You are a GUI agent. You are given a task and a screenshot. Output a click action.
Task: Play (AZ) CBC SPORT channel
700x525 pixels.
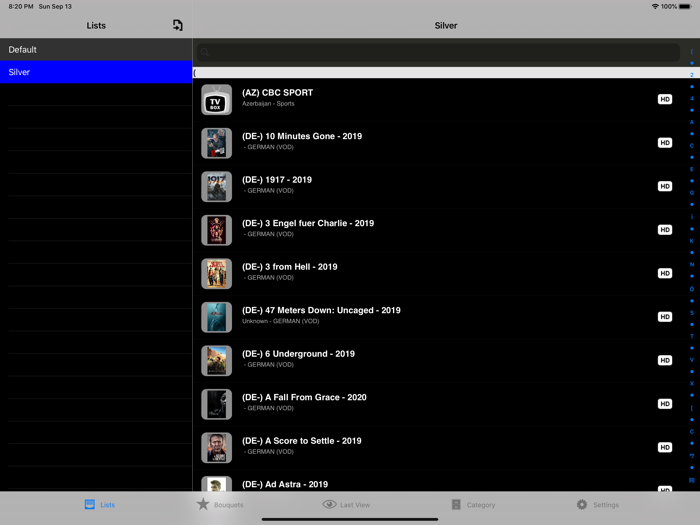(x=440, y=100)
